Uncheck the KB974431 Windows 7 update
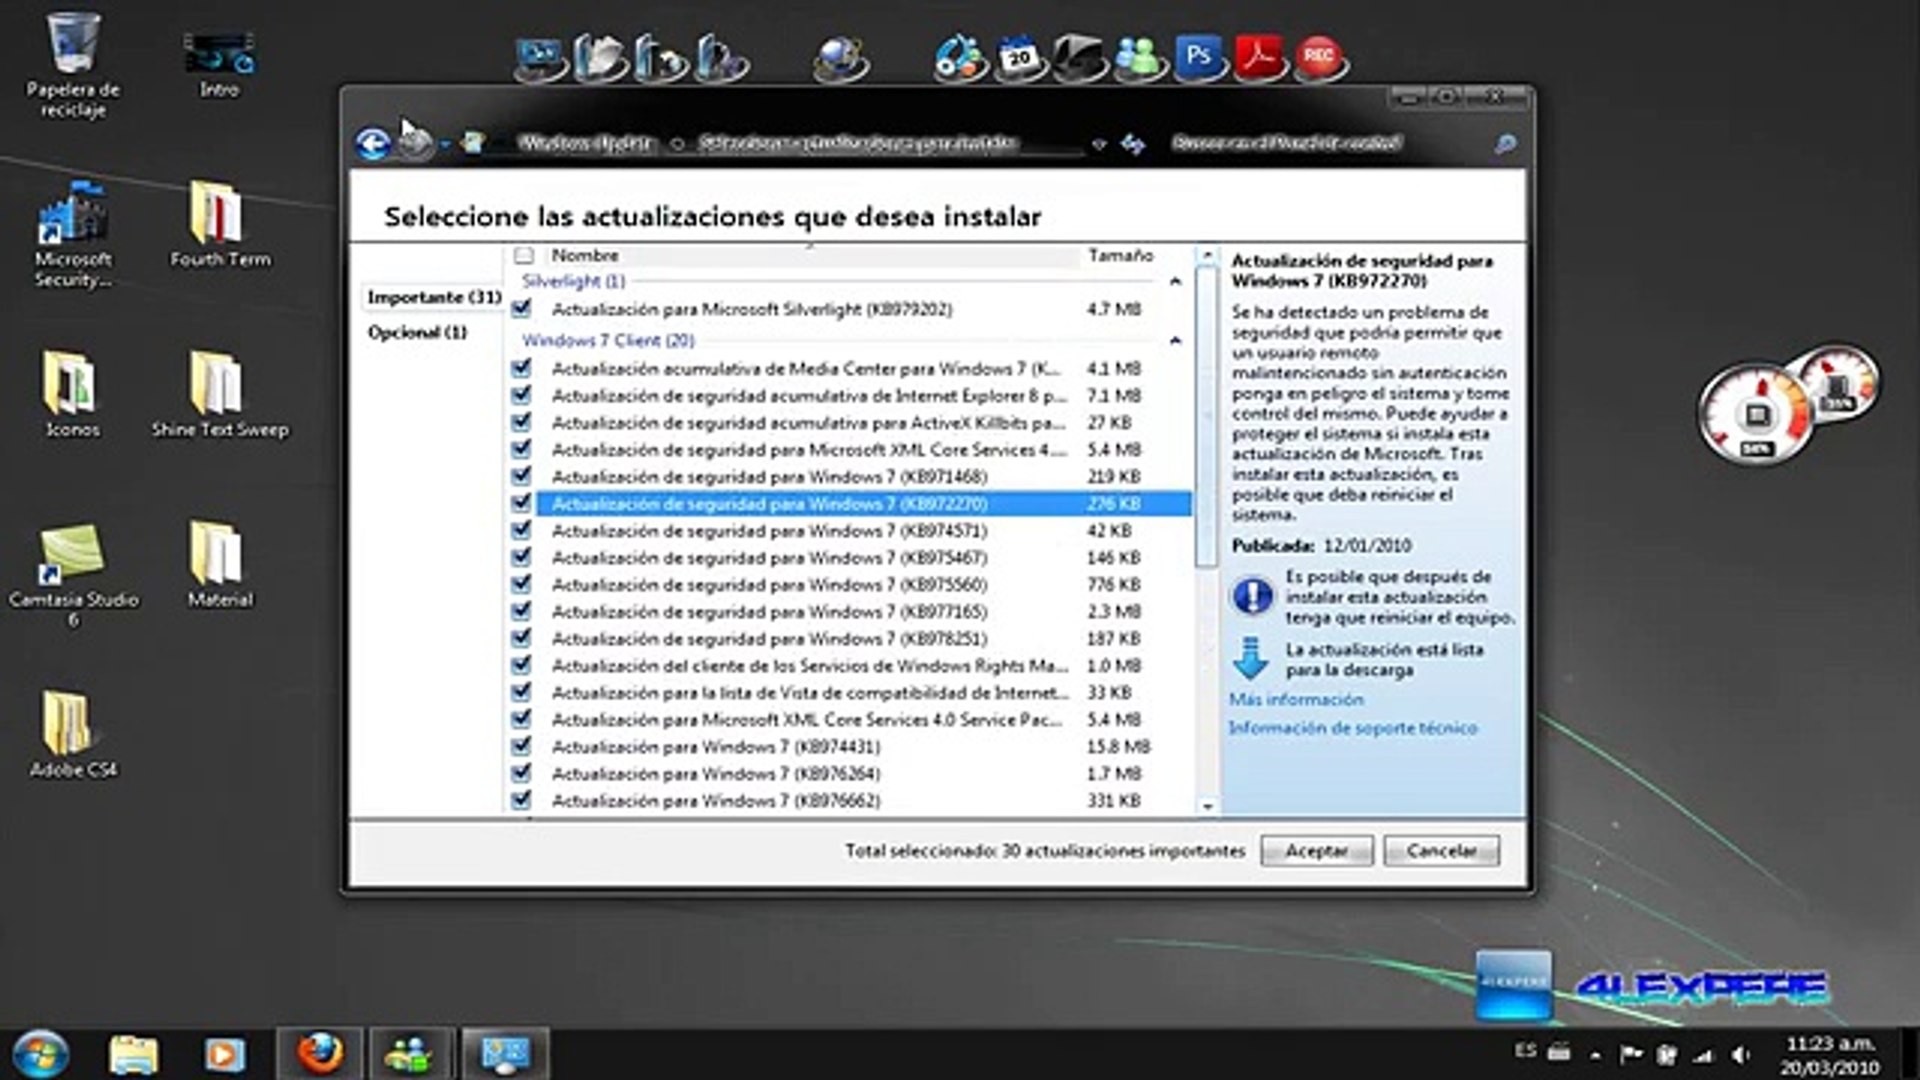1920x1080 pixels. [x=521, y=746]
